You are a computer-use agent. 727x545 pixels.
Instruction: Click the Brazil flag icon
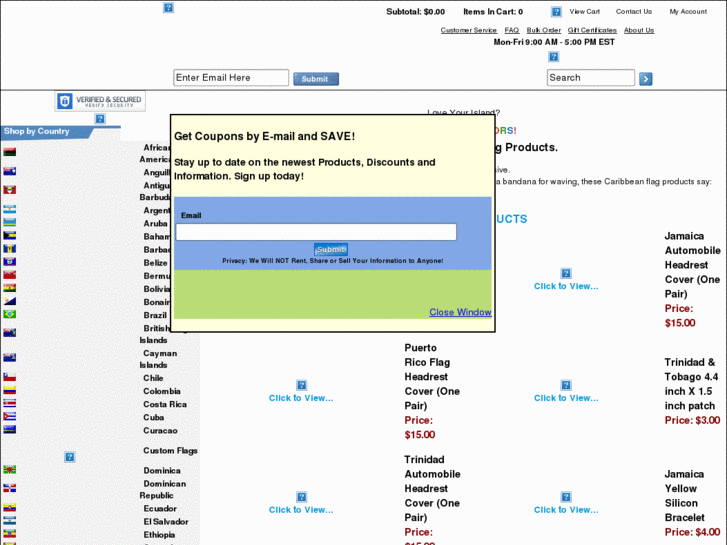click(10, 314)
